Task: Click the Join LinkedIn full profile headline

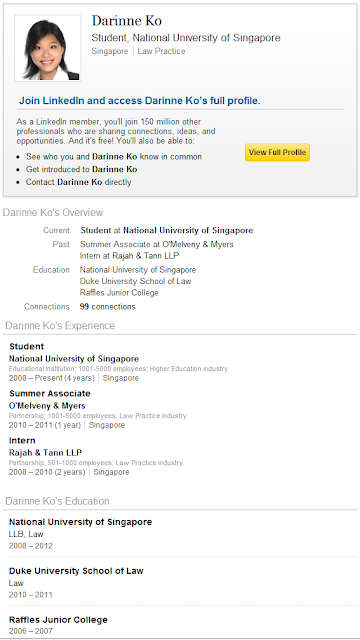Action: (x=140, y=101)
